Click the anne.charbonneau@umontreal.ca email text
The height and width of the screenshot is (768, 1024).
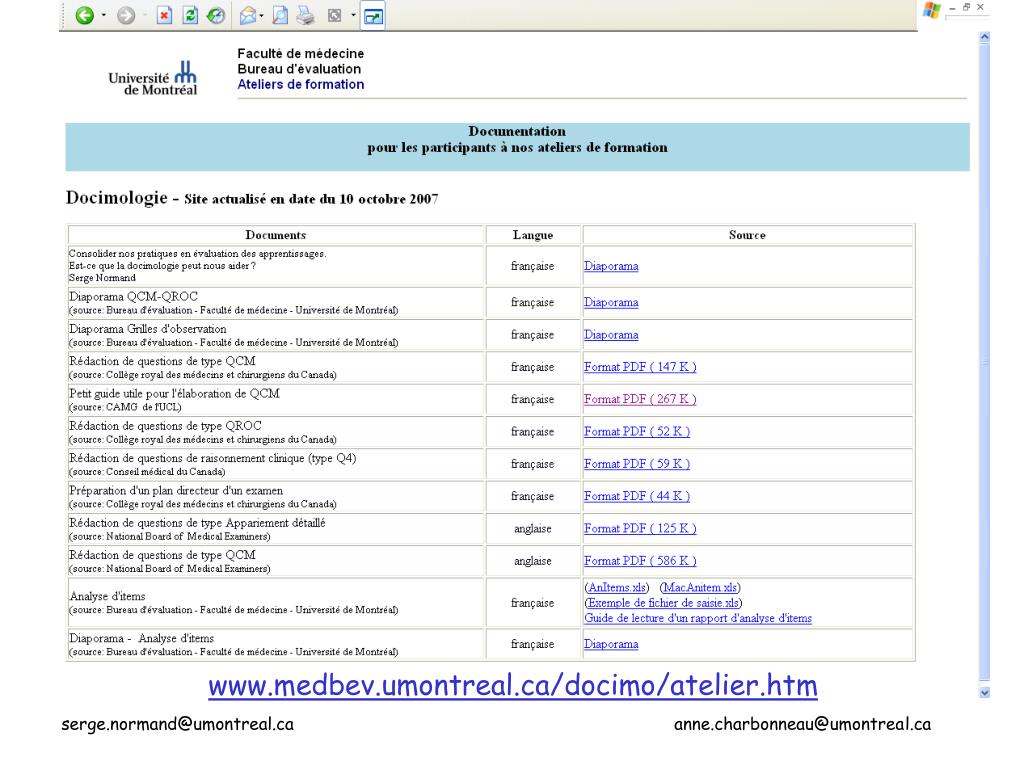pos(802,724)
